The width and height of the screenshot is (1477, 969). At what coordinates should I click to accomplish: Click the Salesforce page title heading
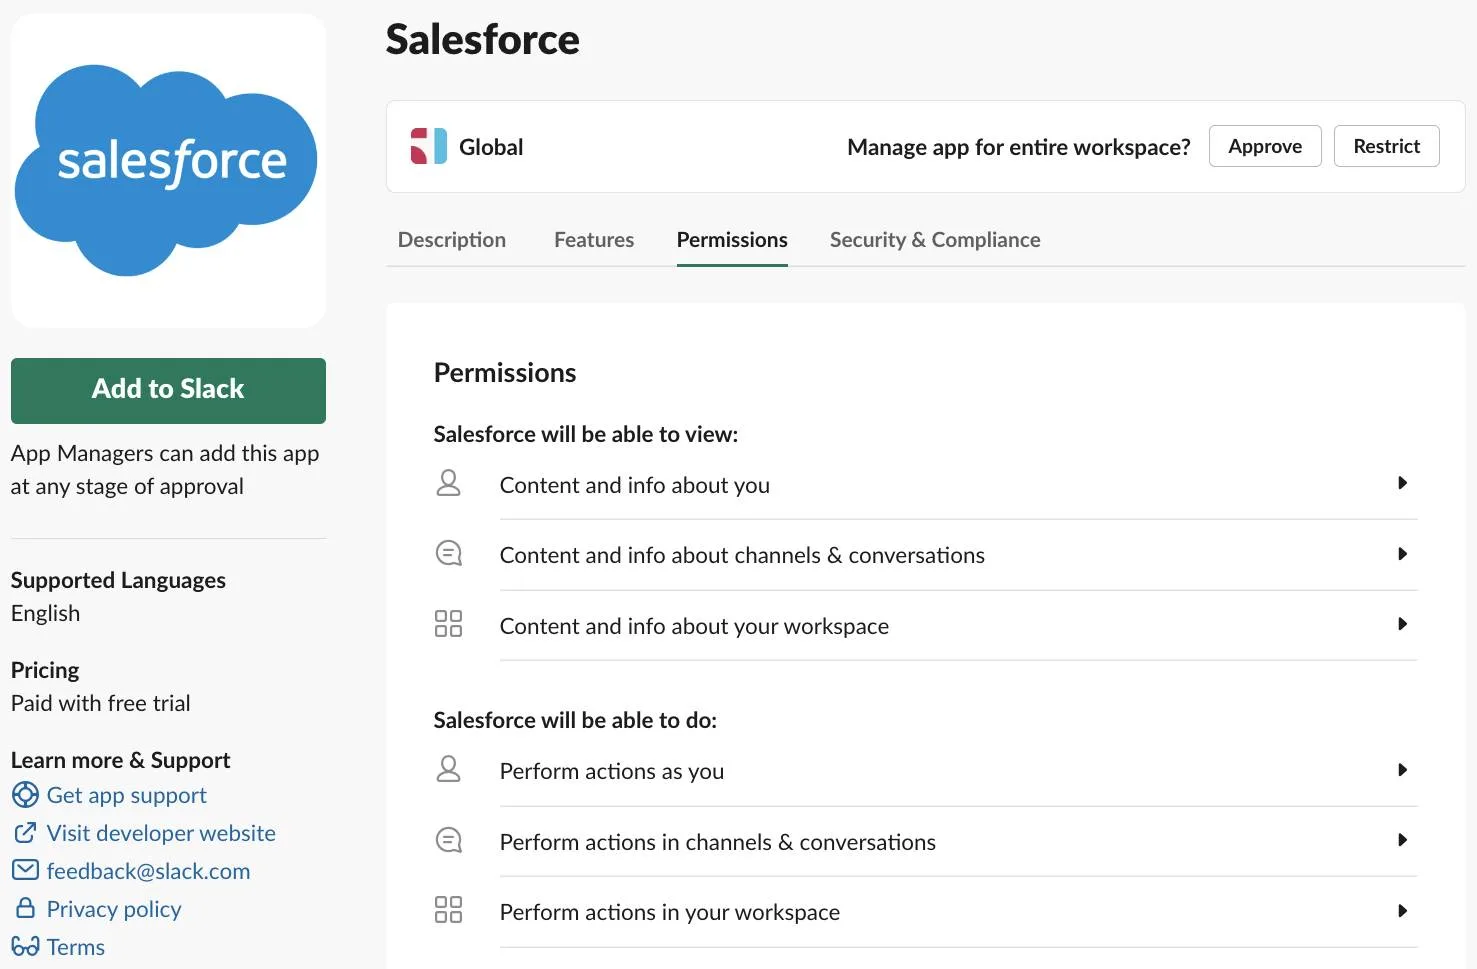483,40
